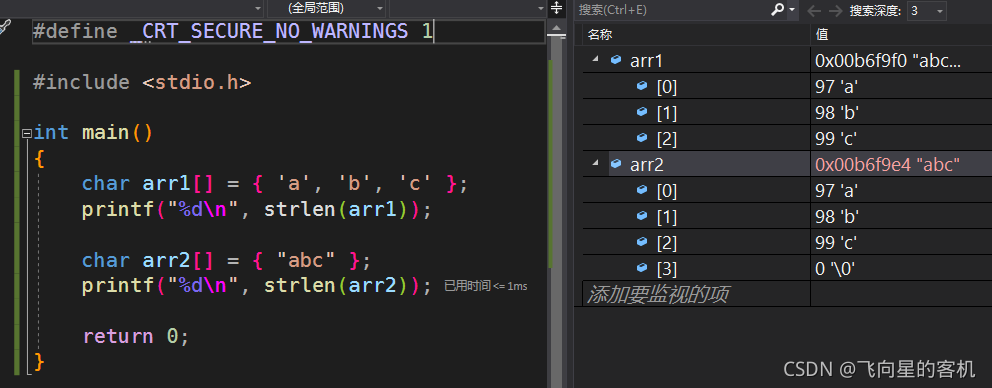This screenshot has width=992, height=388.
Task: Open the 搜索深度 dropdown showing 3
Action: [x=926, y=10]
